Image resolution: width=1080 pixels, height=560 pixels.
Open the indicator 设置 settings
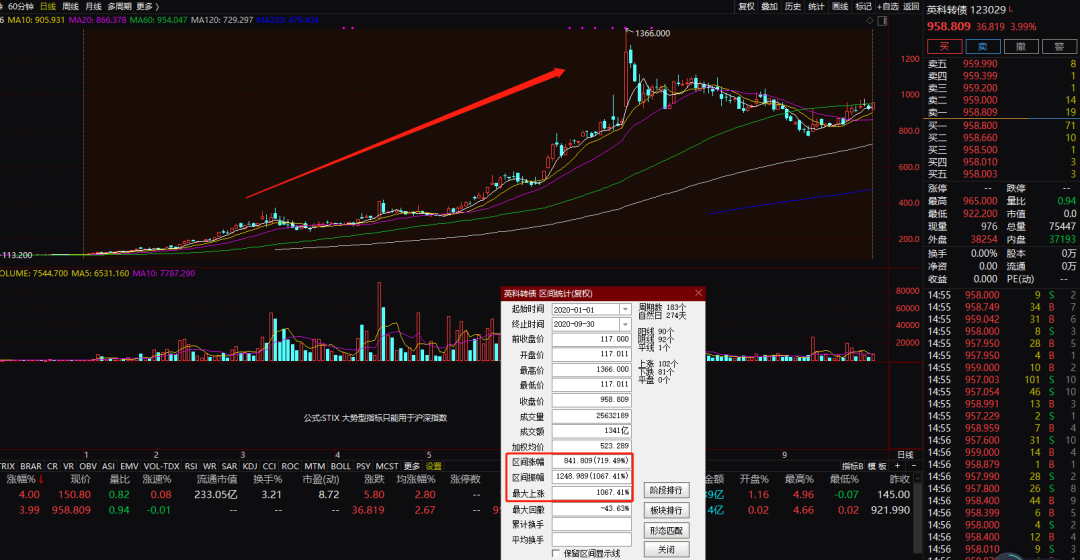[434, 466]
